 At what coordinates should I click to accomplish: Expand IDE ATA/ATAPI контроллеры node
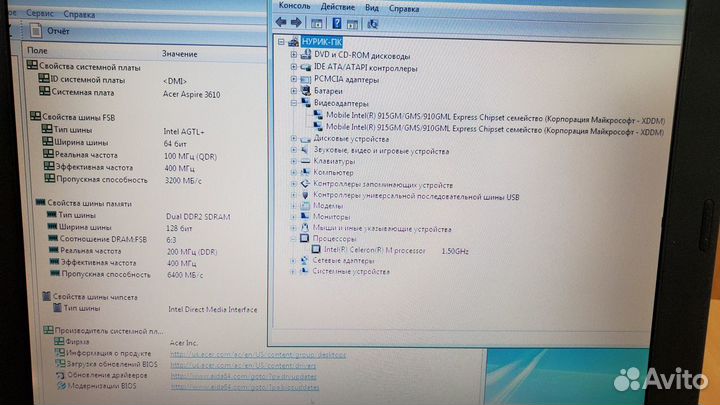[293, 67]
